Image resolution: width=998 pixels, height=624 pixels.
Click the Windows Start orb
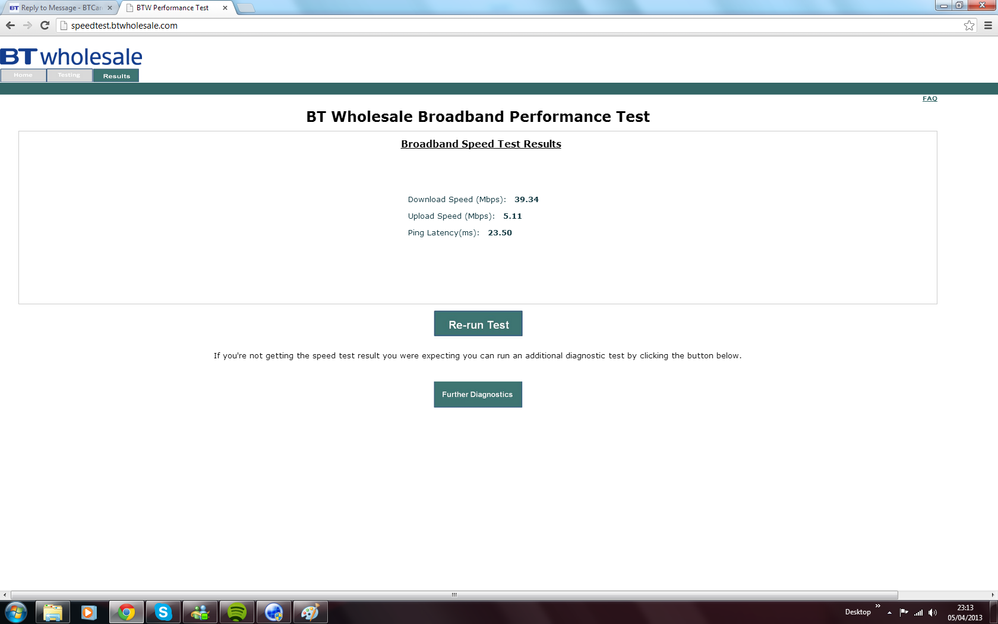point(15,612)
